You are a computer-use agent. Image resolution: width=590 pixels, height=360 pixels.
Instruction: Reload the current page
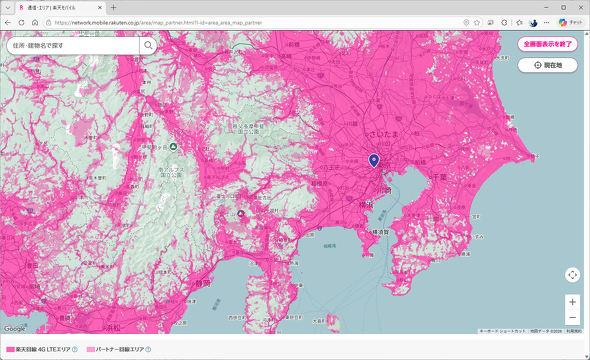(x=21, y=23)
